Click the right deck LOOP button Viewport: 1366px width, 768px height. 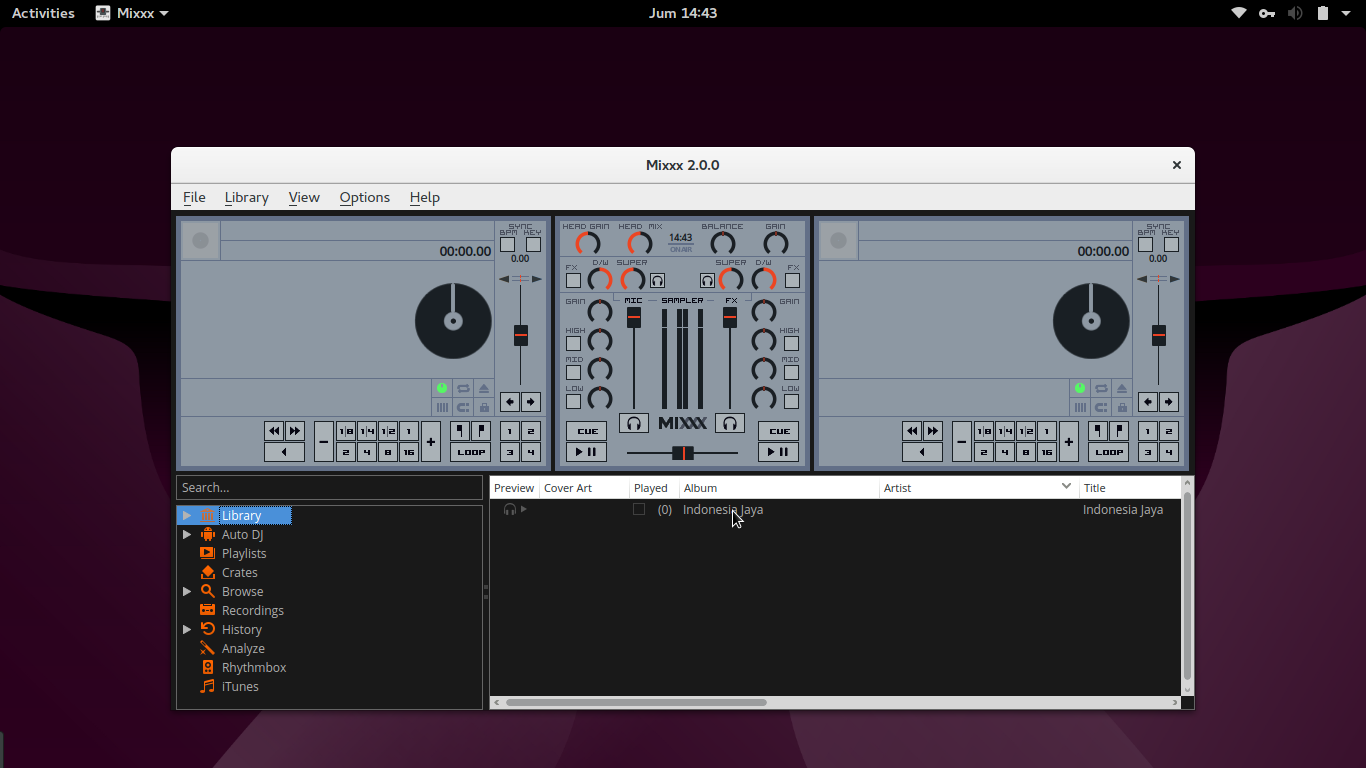point(1109,452)
